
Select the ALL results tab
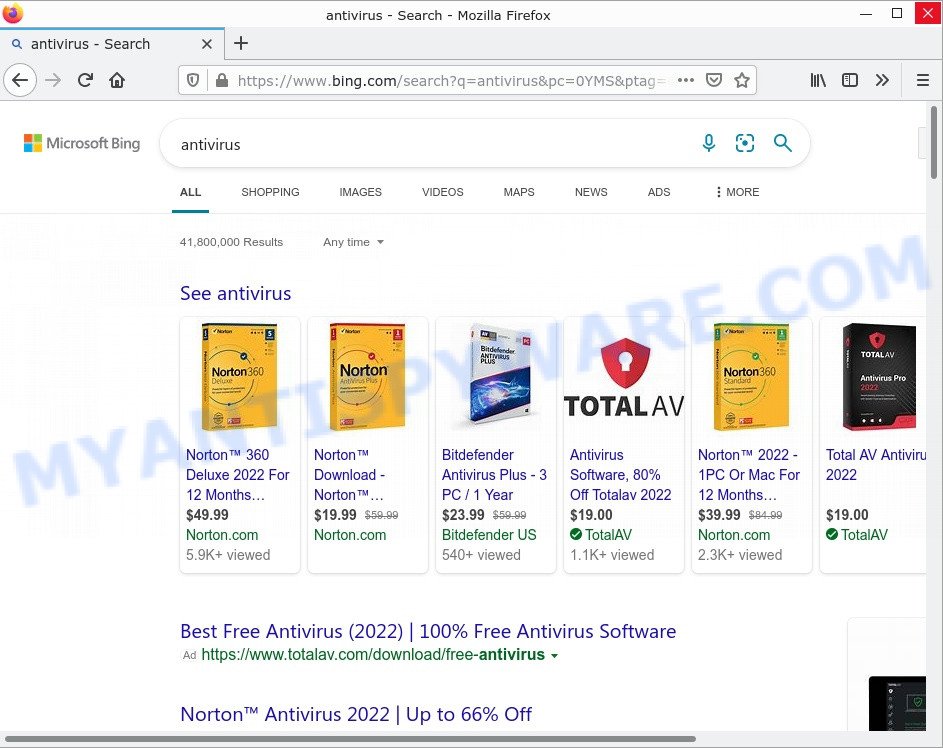(191, 192)
